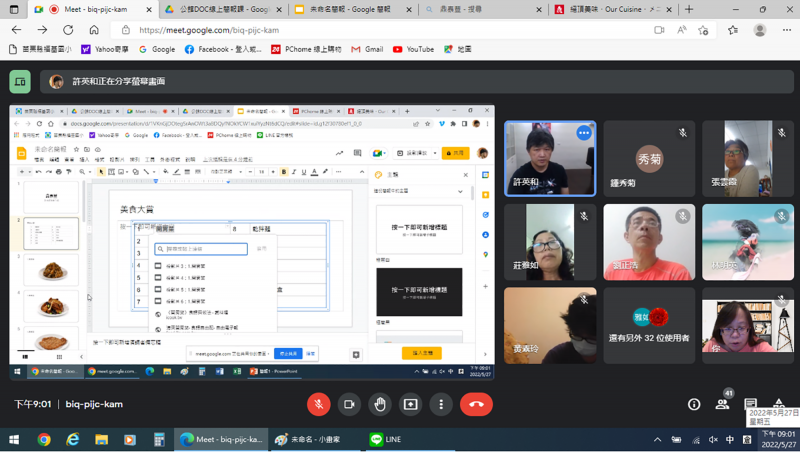This screenshot has width=800, height=459.
Task: Open the in-call chat panel
Action: [750, 403]
